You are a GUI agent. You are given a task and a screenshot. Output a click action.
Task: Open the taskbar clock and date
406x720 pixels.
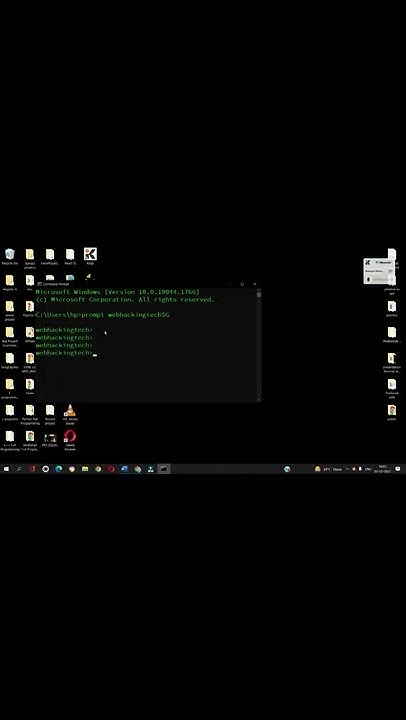[382, 469]
